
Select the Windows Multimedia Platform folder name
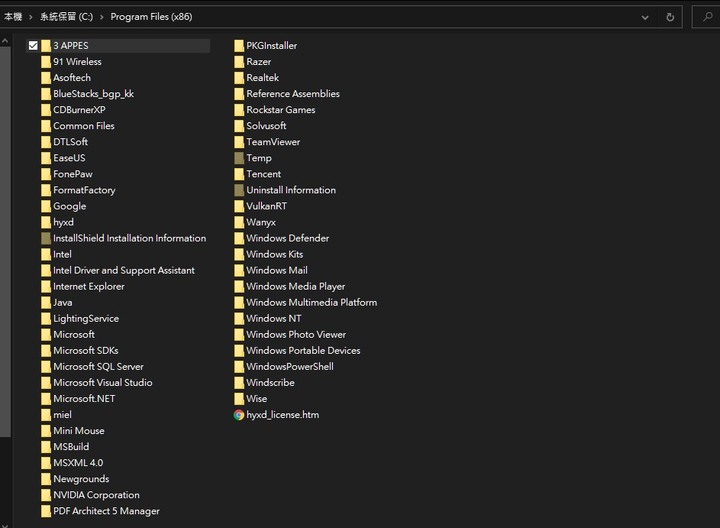312,303
